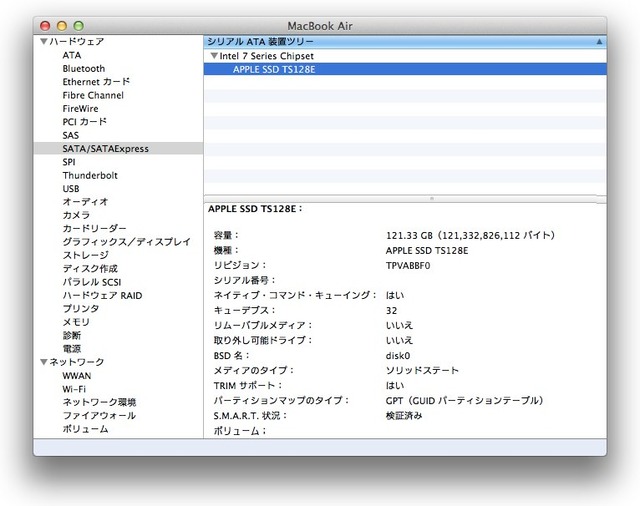Click media type value ソリッドステート
Viewport: 640px width, 506px height.
[x=422, y=371]
